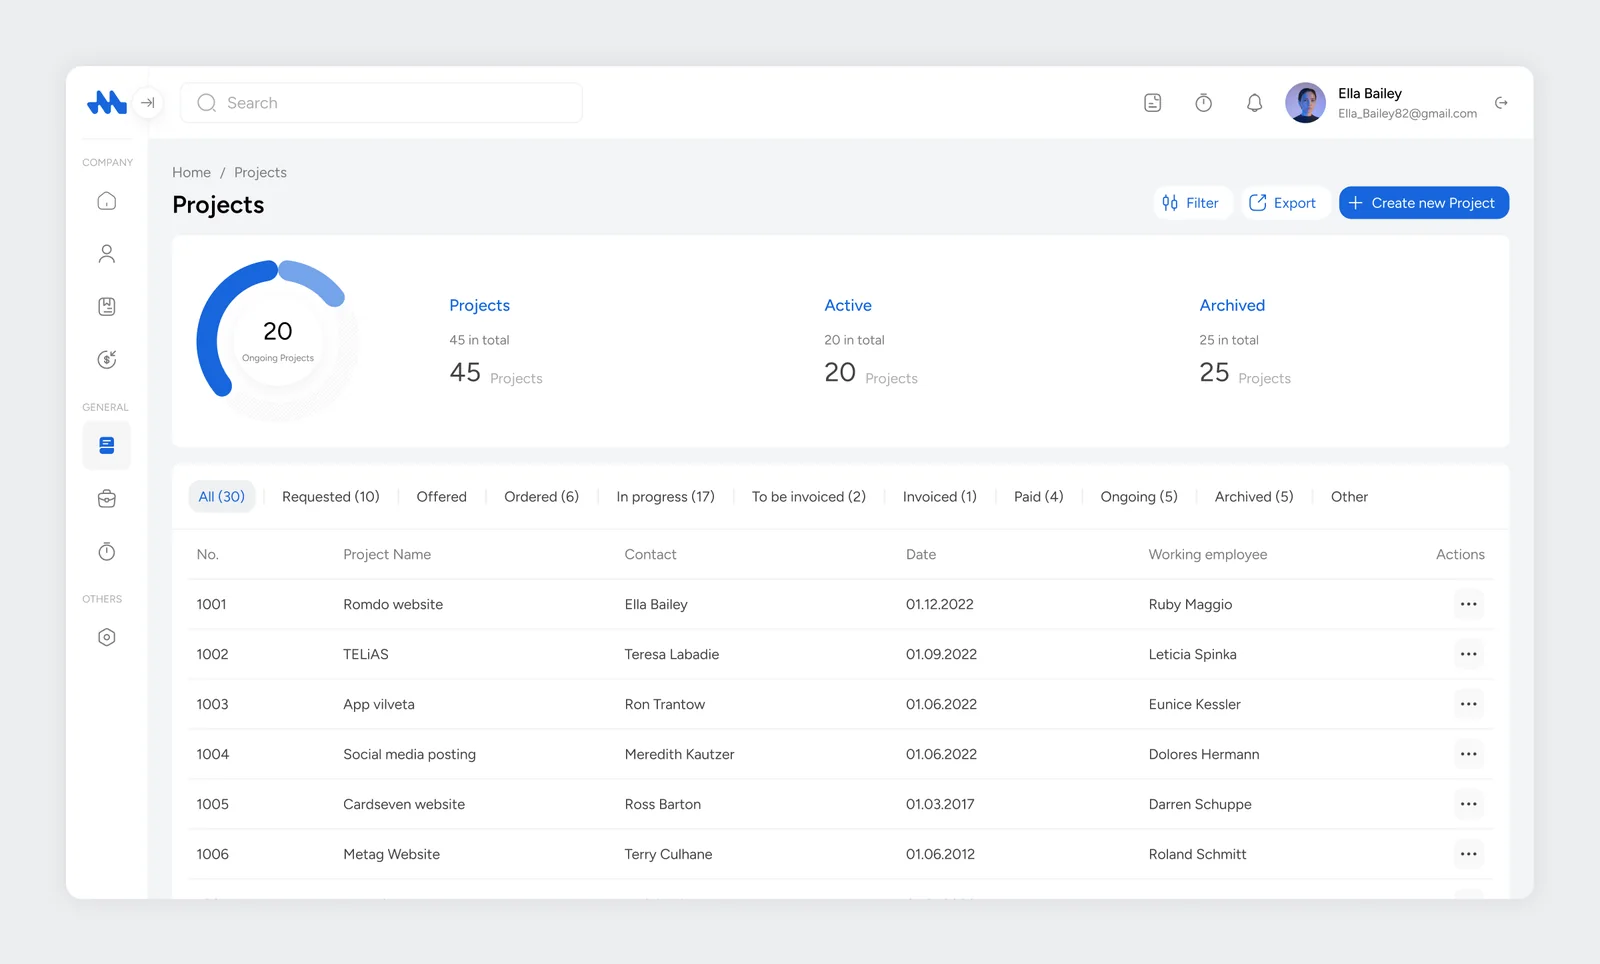This screenshot has height=964, width=1600.
Task: Switch to To be invoiced (2) tab
Action: (808, 496)
